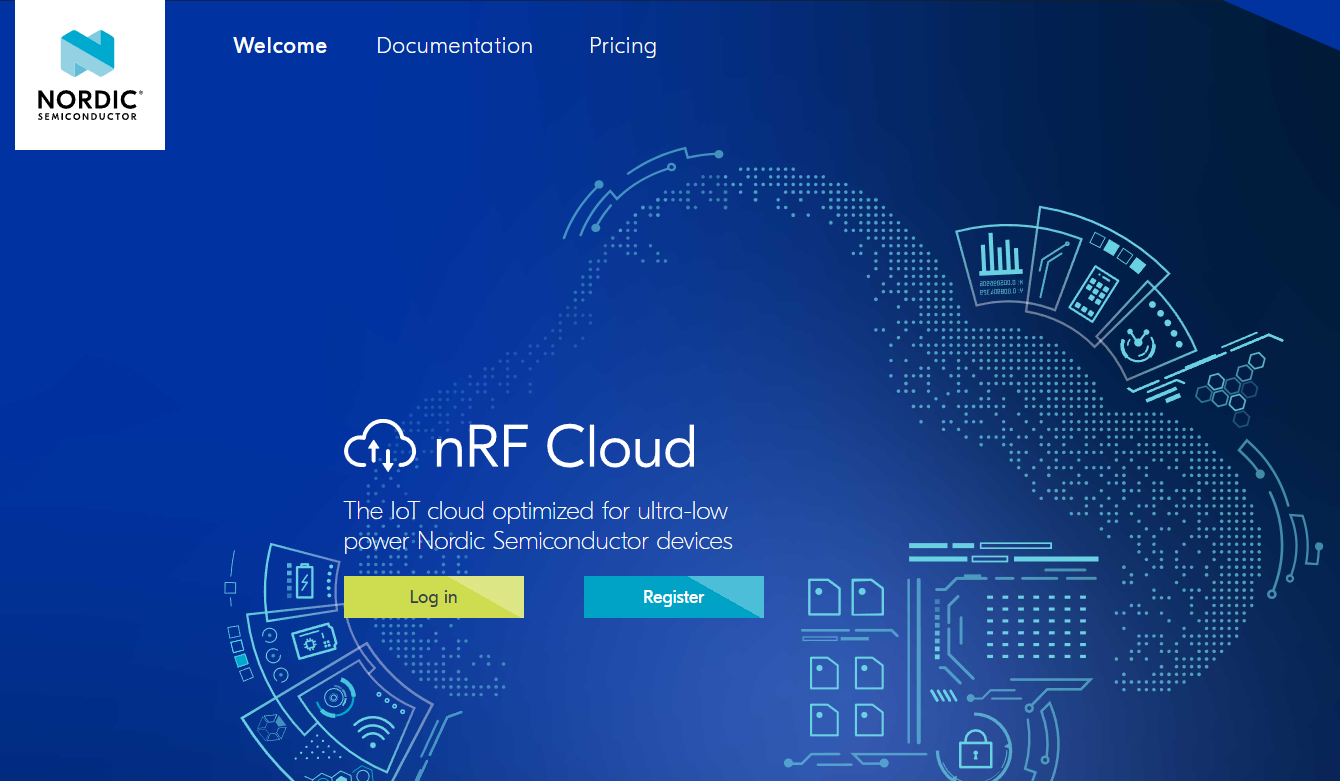Click the chip circuit board icon

[312, 642]
